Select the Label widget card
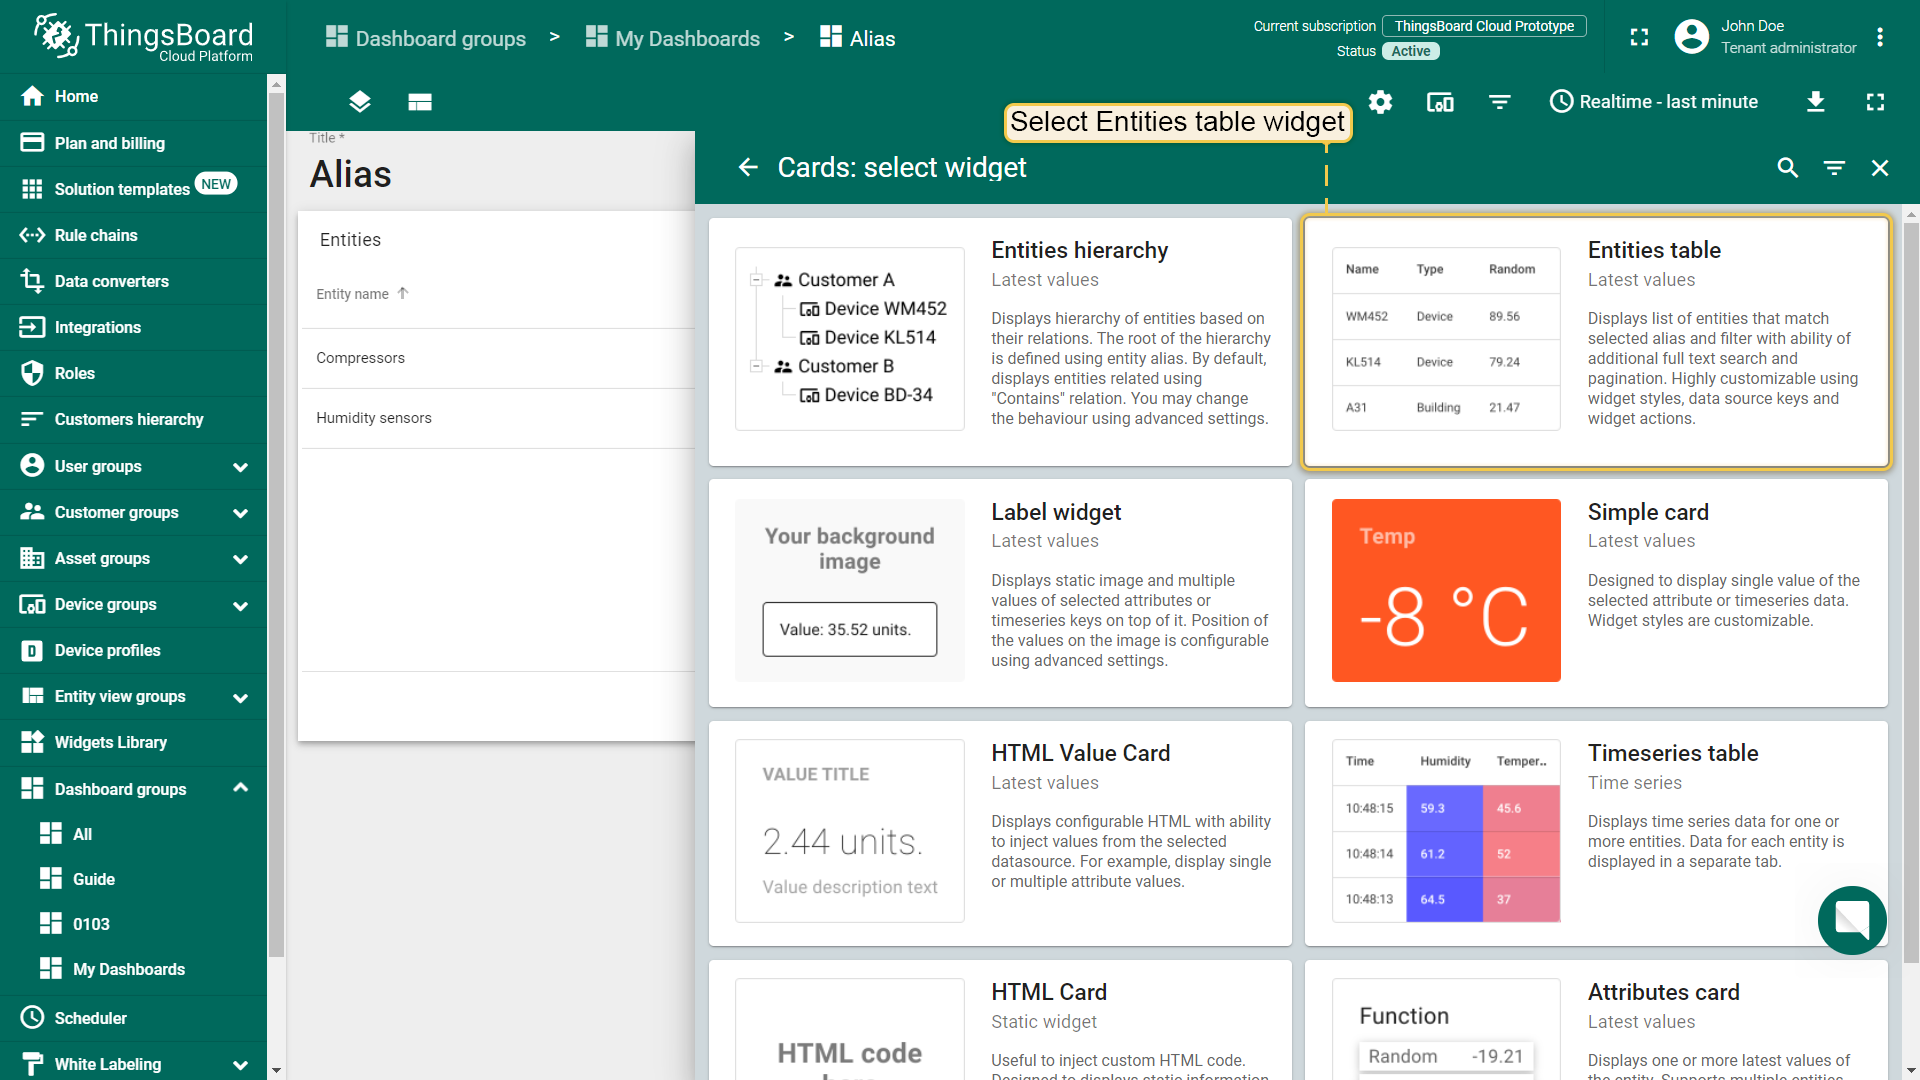Image resolution: width=1920 pixels, height=1080 pixels. pyautogui.click(x=1000, y=592)
